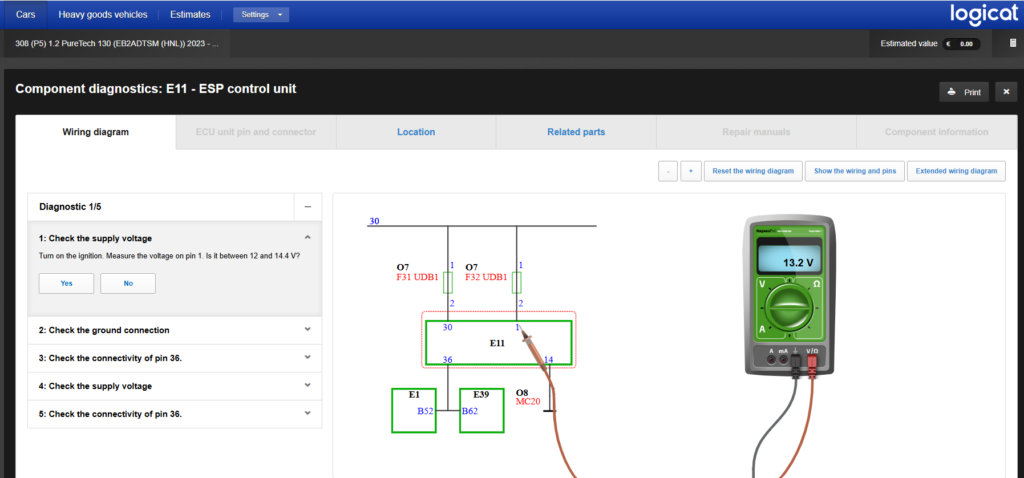
Task: Click the B52 pin label
Action: coord(426,411)
